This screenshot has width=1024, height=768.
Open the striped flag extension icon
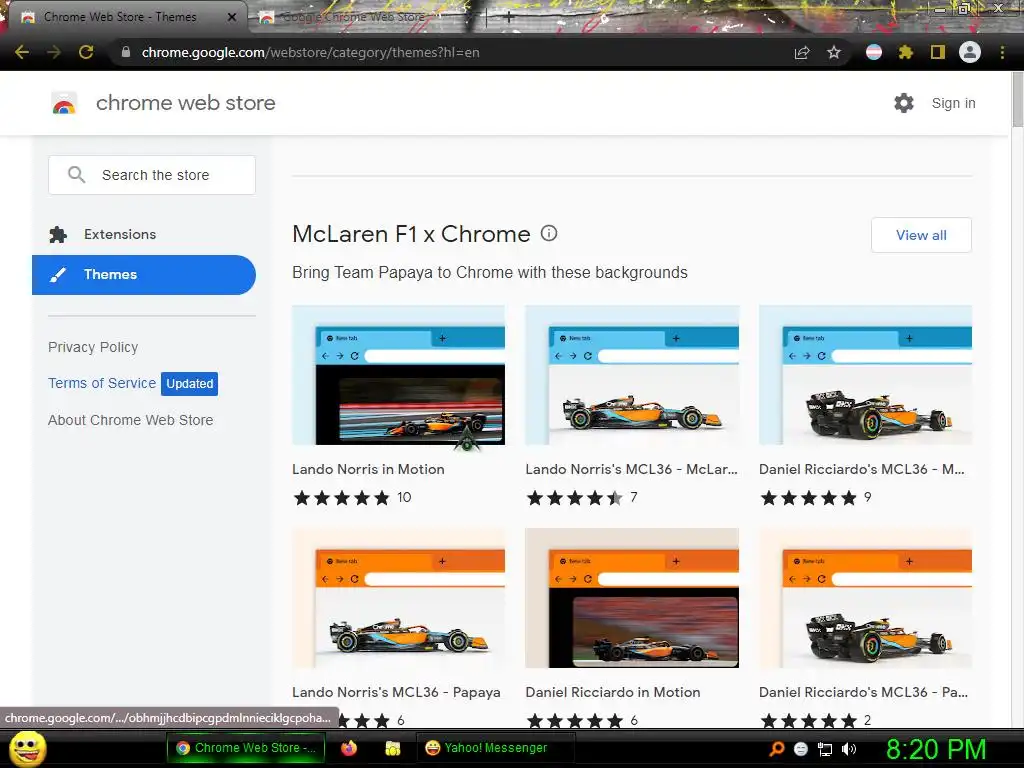(874, 52)
